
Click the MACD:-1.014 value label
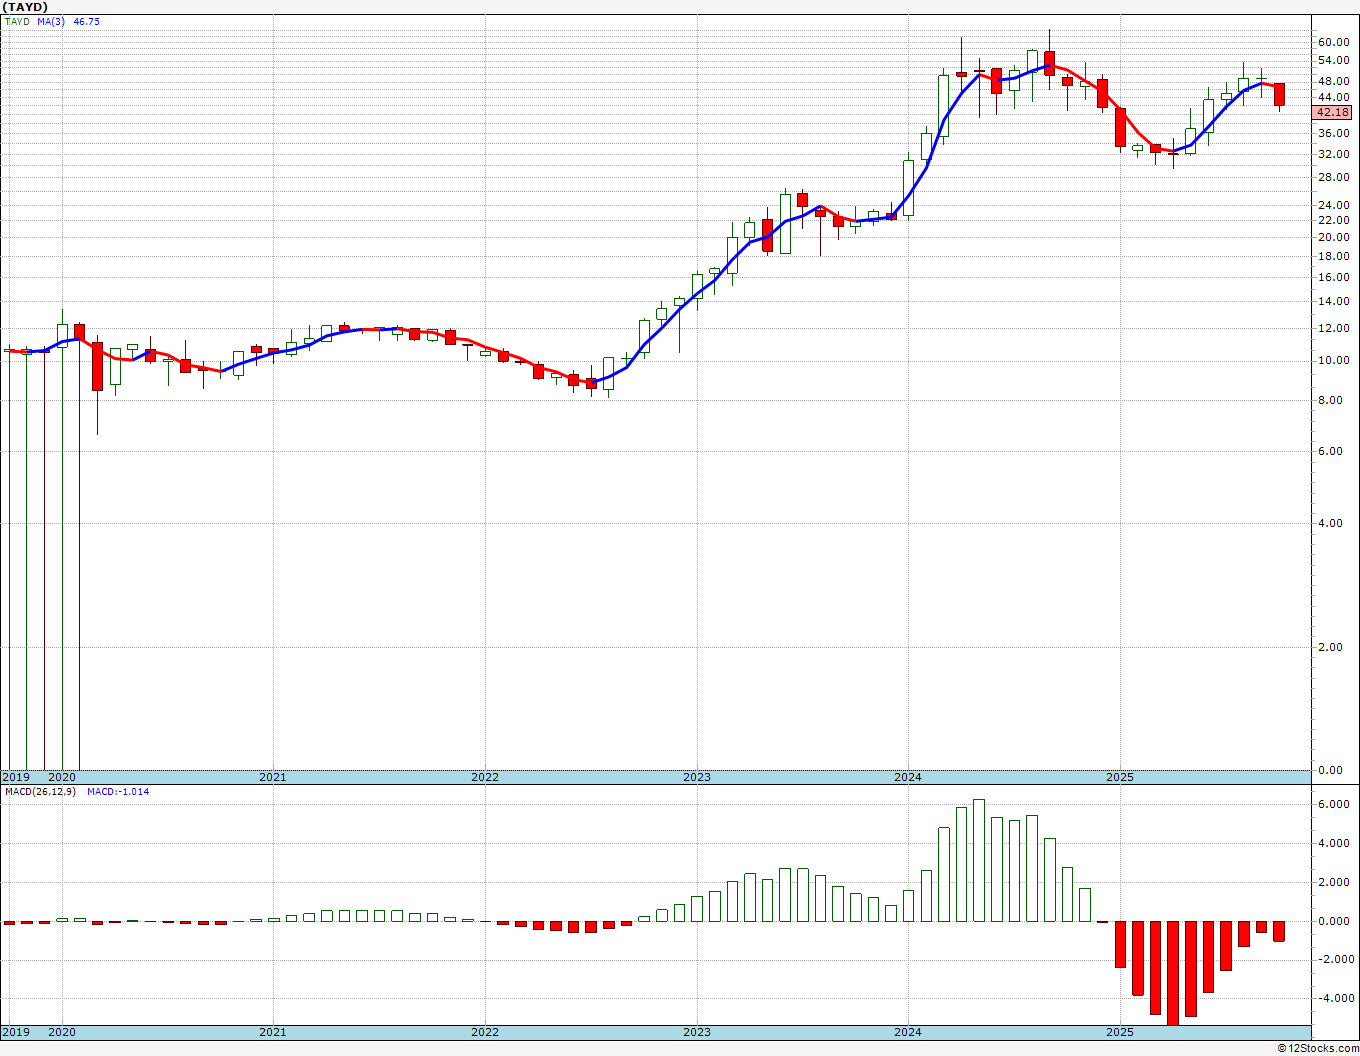pos(118,791)
